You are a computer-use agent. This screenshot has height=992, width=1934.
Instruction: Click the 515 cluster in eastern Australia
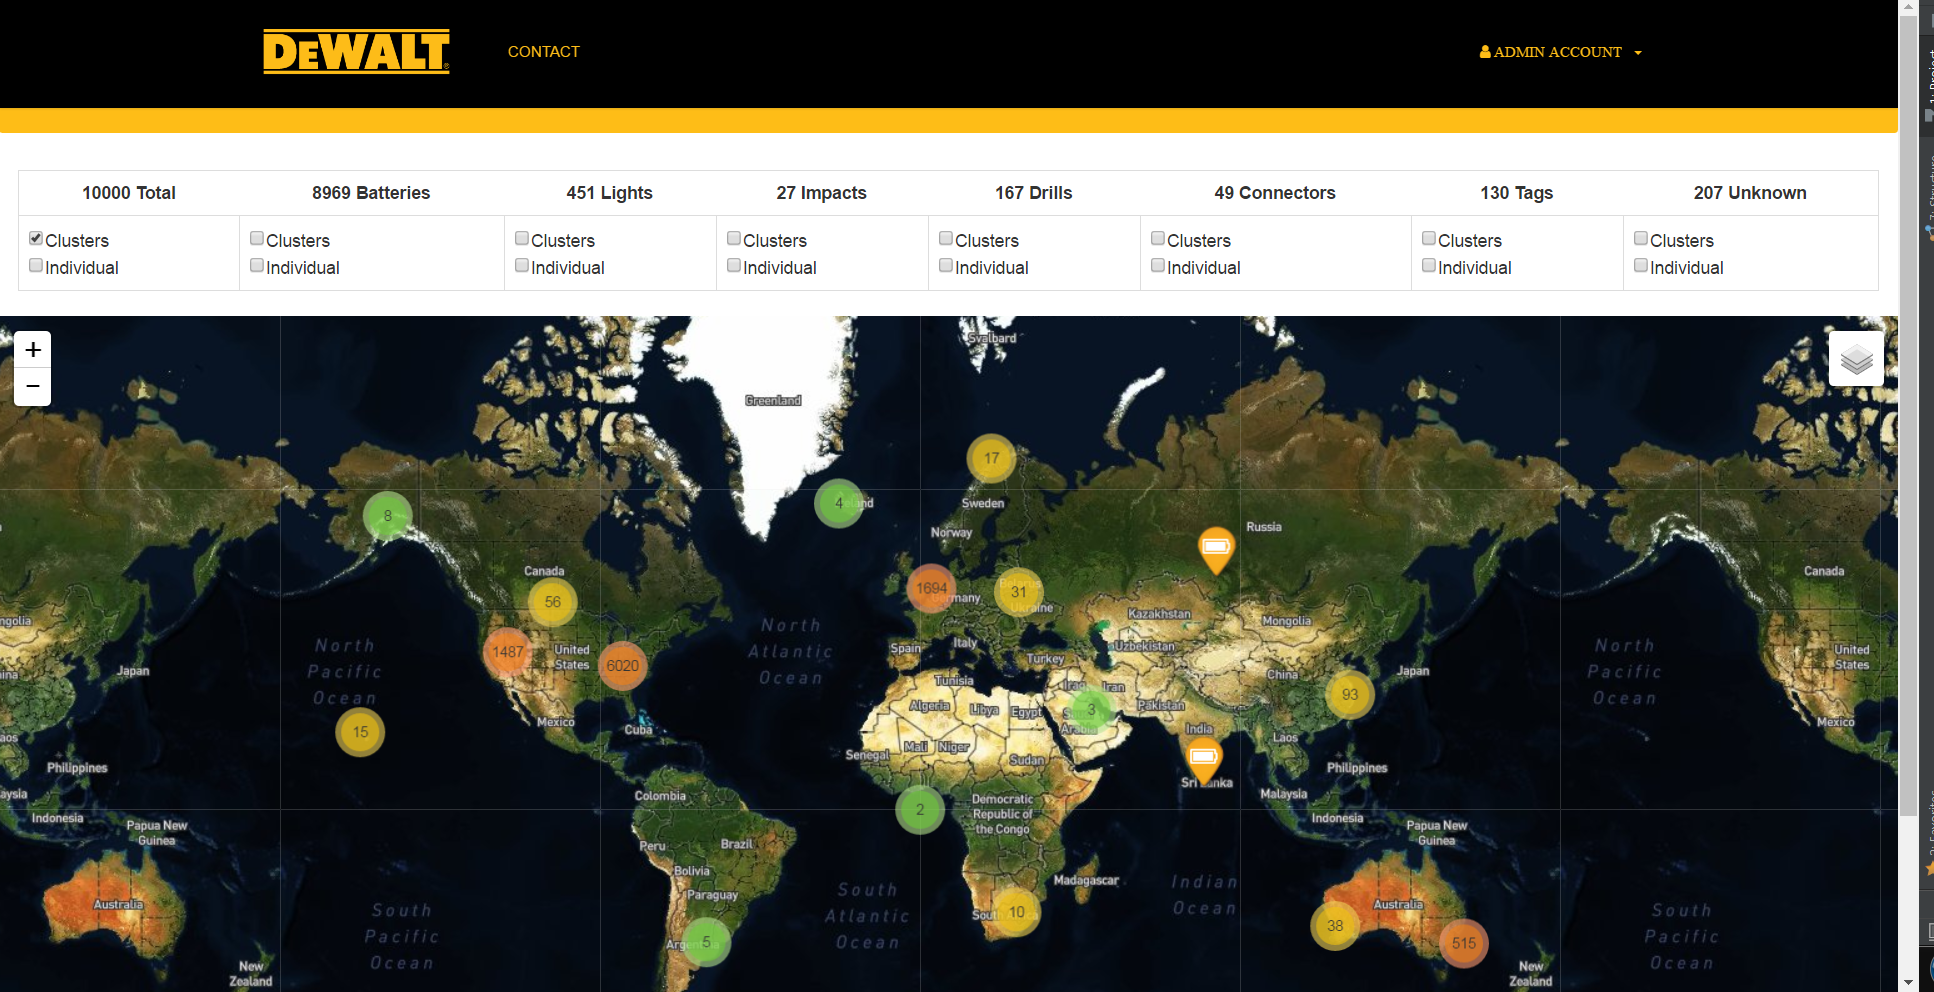pyautogui.click(x=1464, y=943)
